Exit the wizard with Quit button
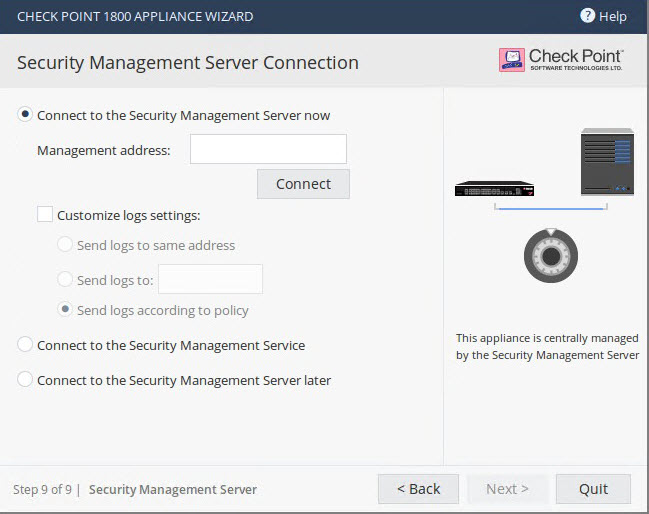 click(593, 489)
